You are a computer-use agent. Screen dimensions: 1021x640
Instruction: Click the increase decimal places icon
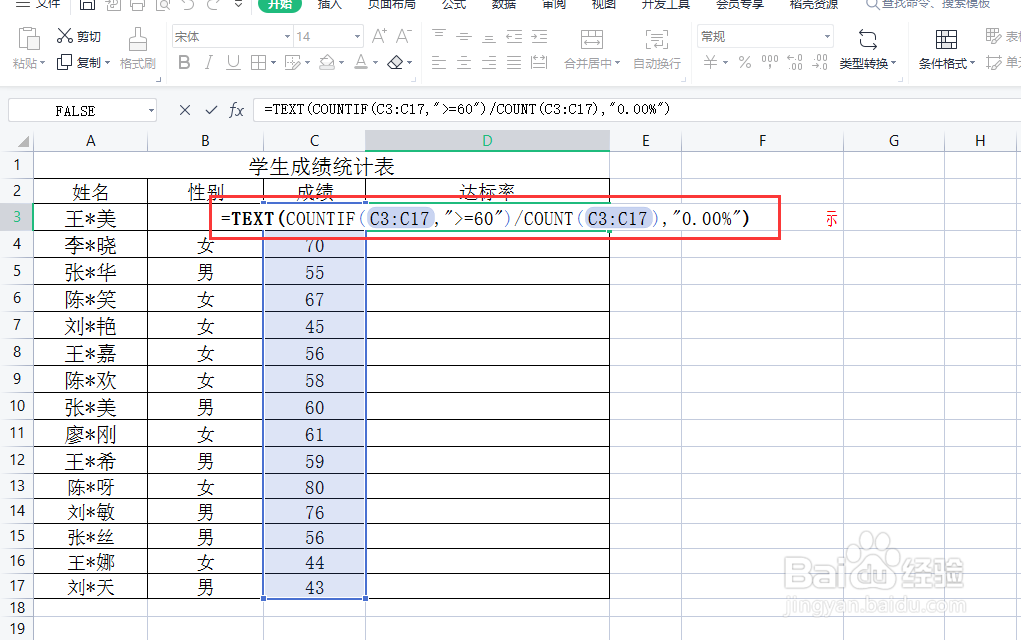point(795,63)
